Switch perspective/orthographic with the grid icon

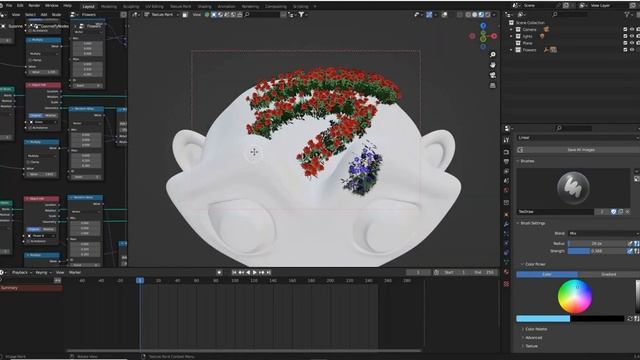[x=493, y=85]
